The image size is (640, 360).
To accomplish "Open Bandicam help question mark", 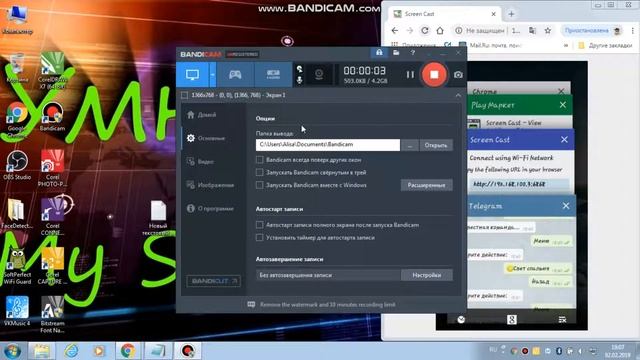I will [x=413, y=53].
